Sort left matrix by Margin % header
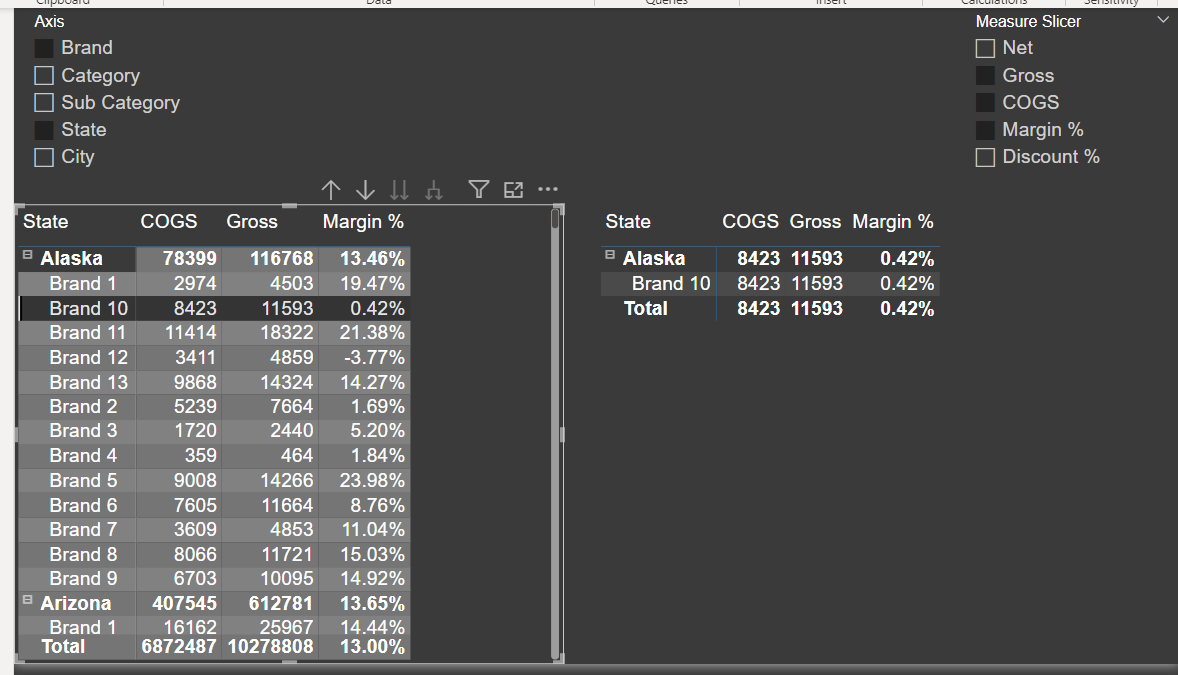 click(364, 222)
